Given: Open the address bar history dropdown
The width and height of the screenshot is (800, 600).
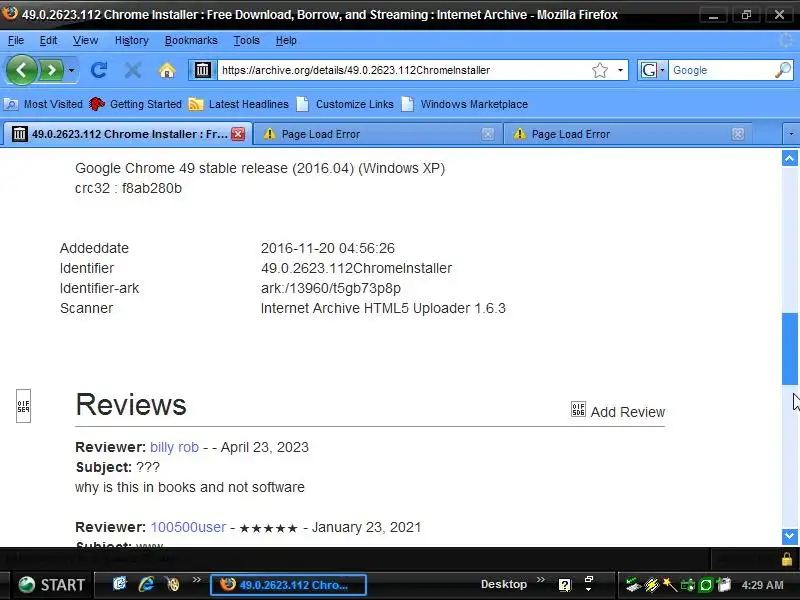Looking at the screenshot, I should [x=620, y=70].
